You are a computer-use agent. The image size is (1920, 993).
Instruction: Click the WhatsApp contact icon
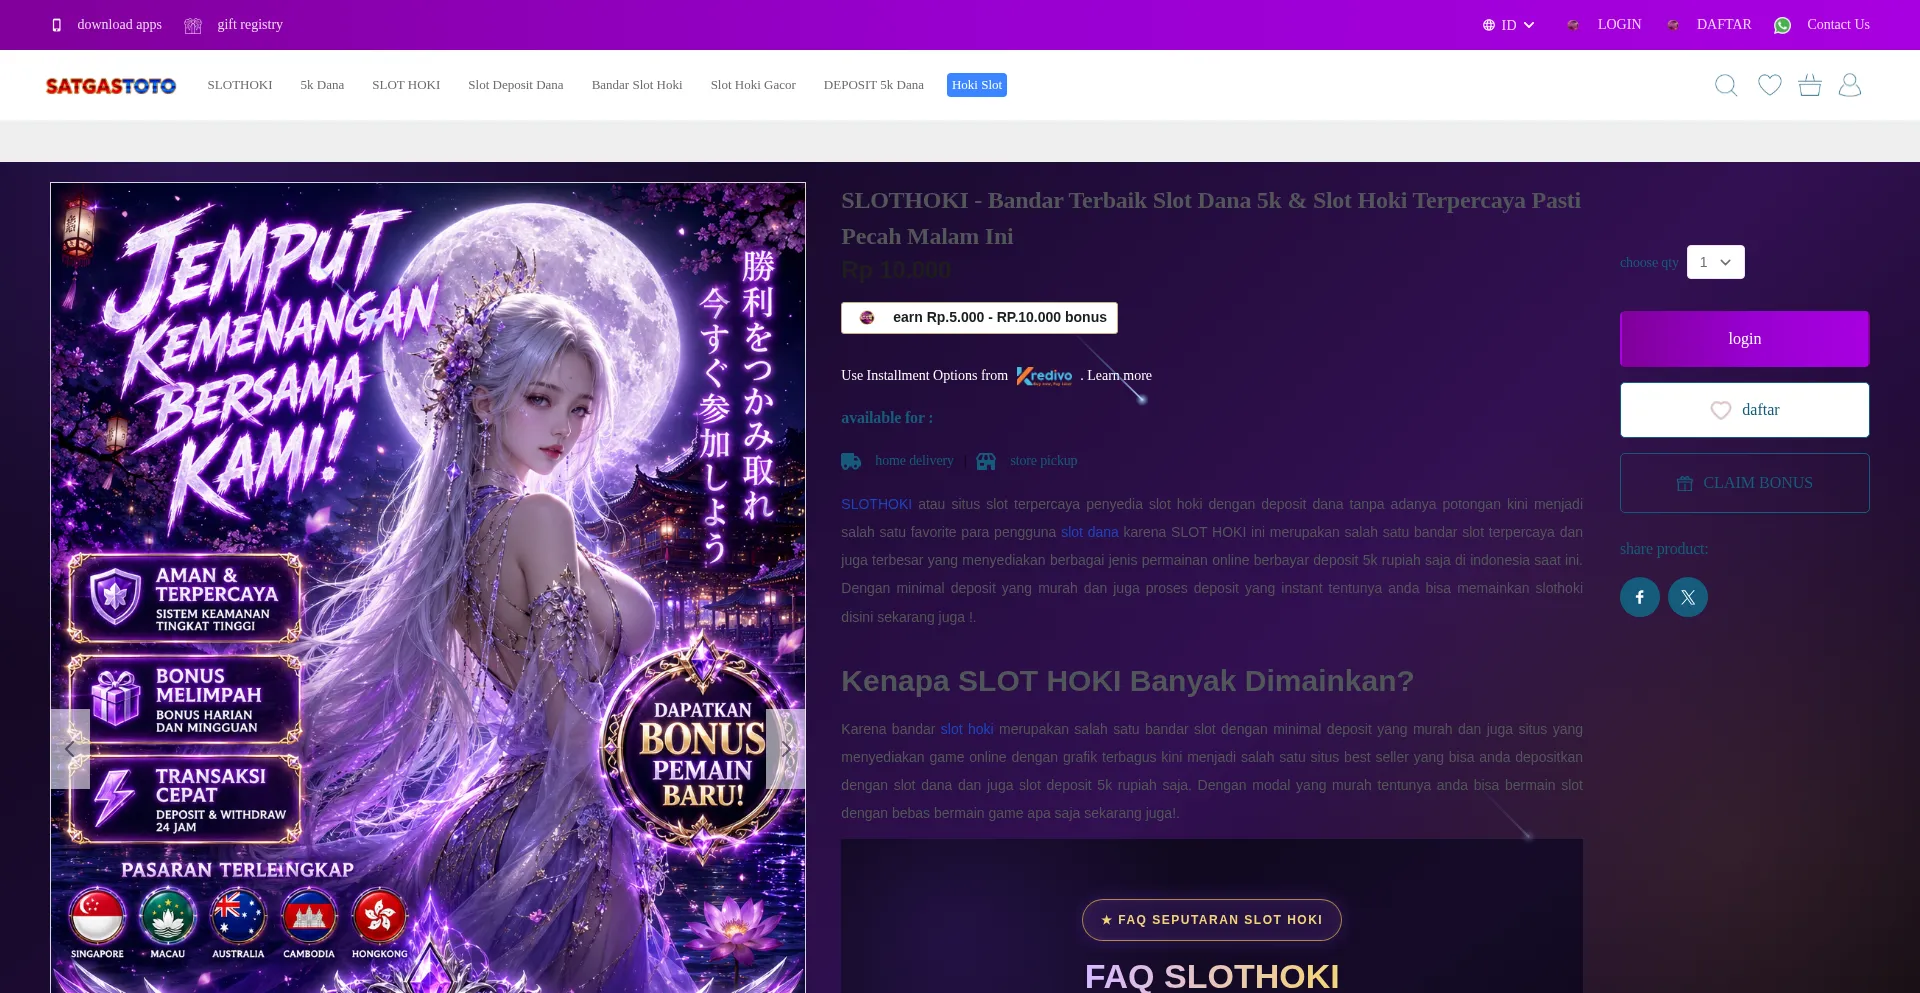(x=1782, y=25)
